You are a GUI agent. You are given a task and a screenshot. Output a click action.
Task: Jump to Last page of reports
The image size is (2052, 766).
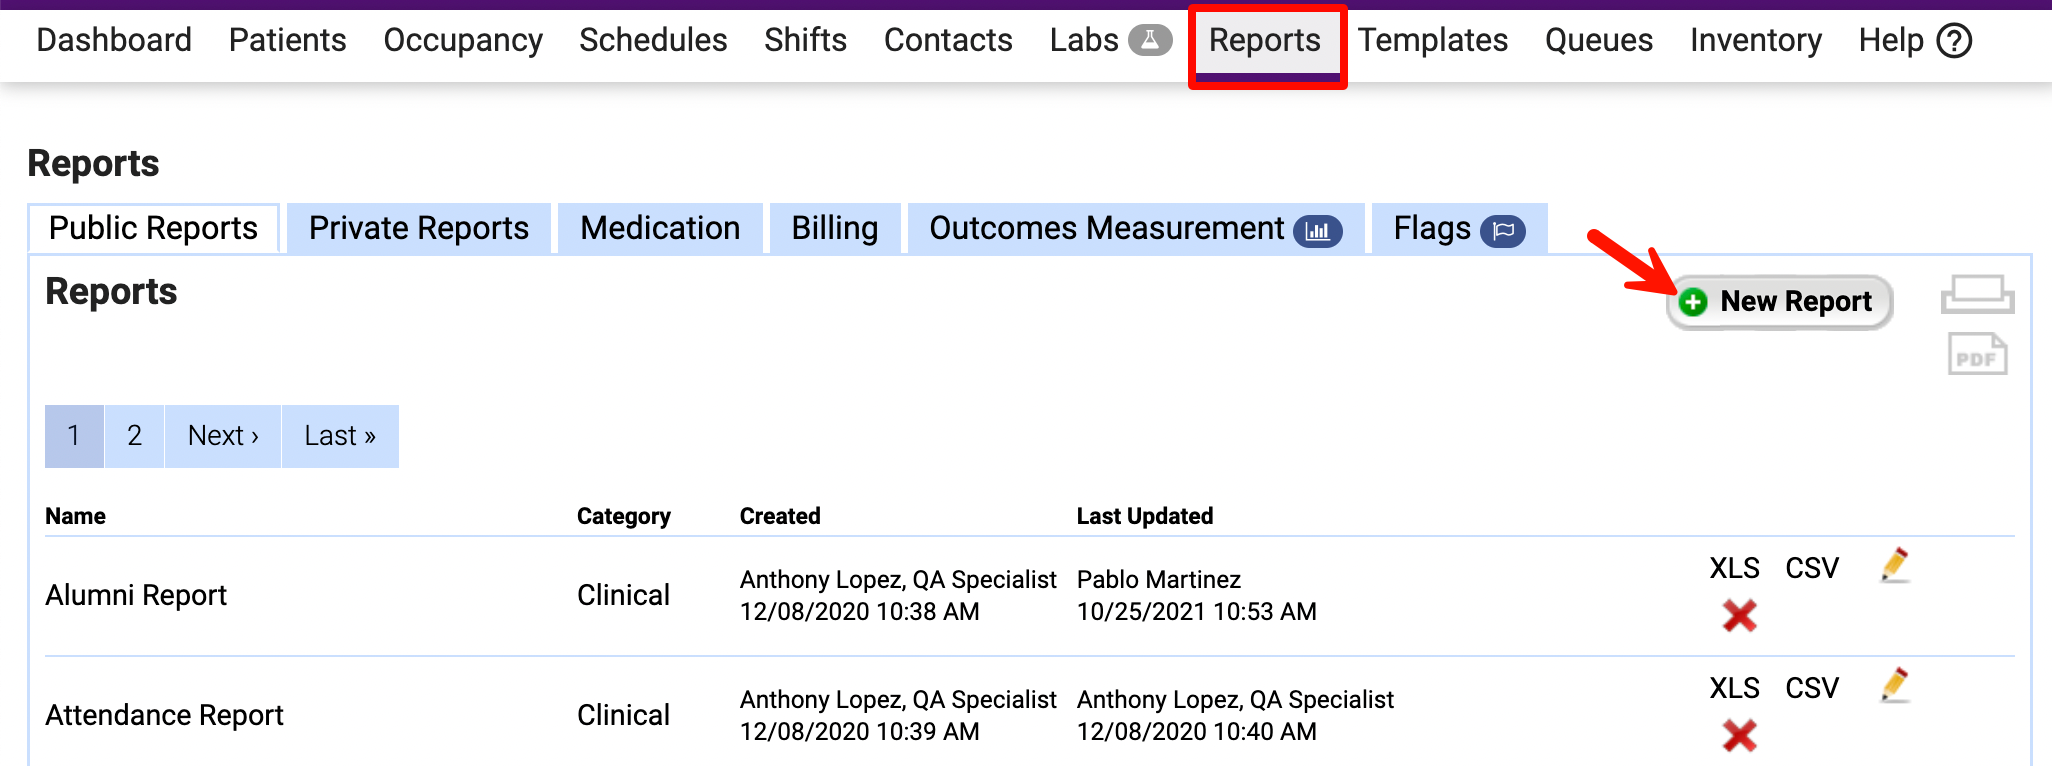340,436
